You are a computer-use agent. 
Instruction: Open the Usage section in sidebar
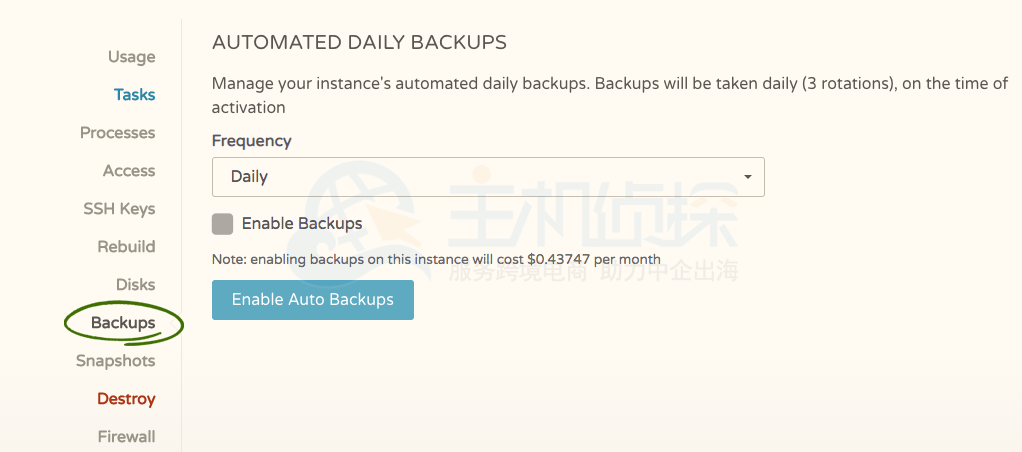(x=131, y=57)
